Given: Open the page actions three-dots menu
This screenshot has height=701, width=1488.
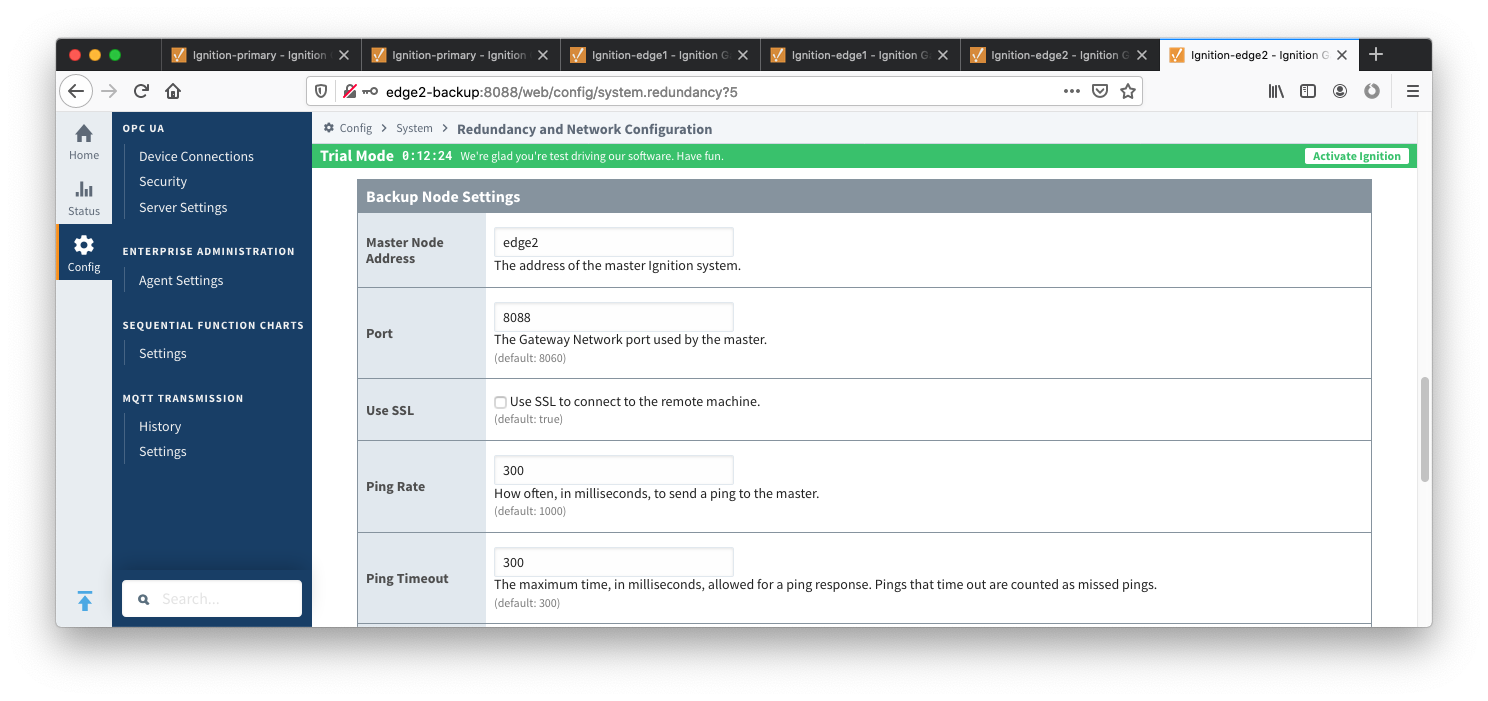Looking at the screenshot, I should pos(1072,91).
